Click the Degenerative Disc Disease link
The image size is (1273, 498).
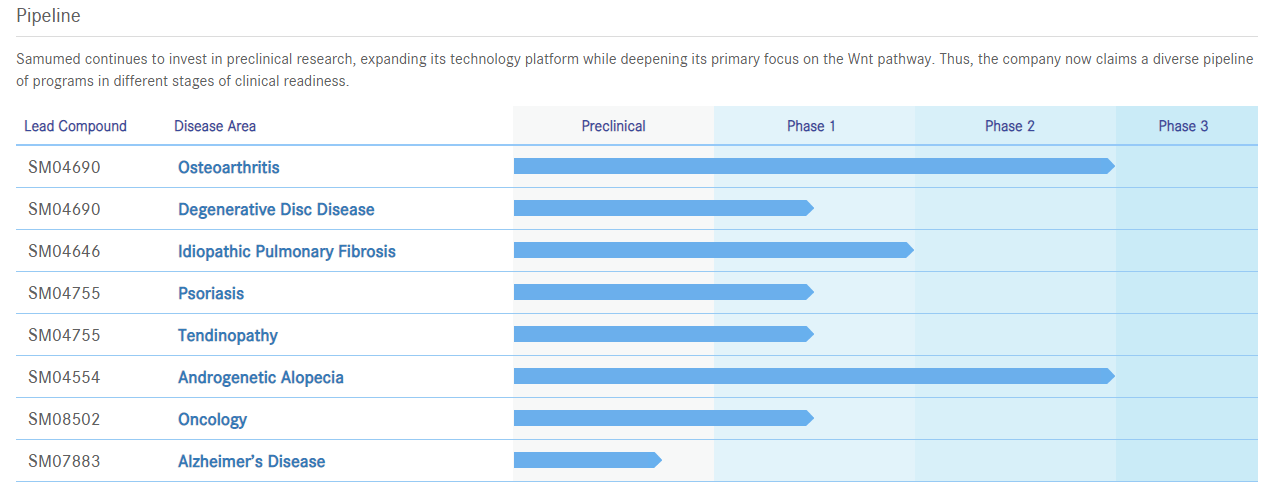pyautogui.click(x=276, y=209)
